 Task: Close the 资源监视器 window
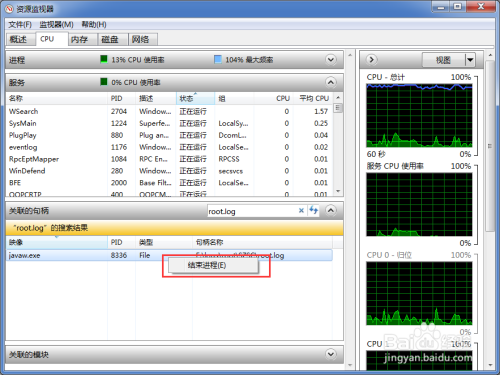[x=481, y=7]
